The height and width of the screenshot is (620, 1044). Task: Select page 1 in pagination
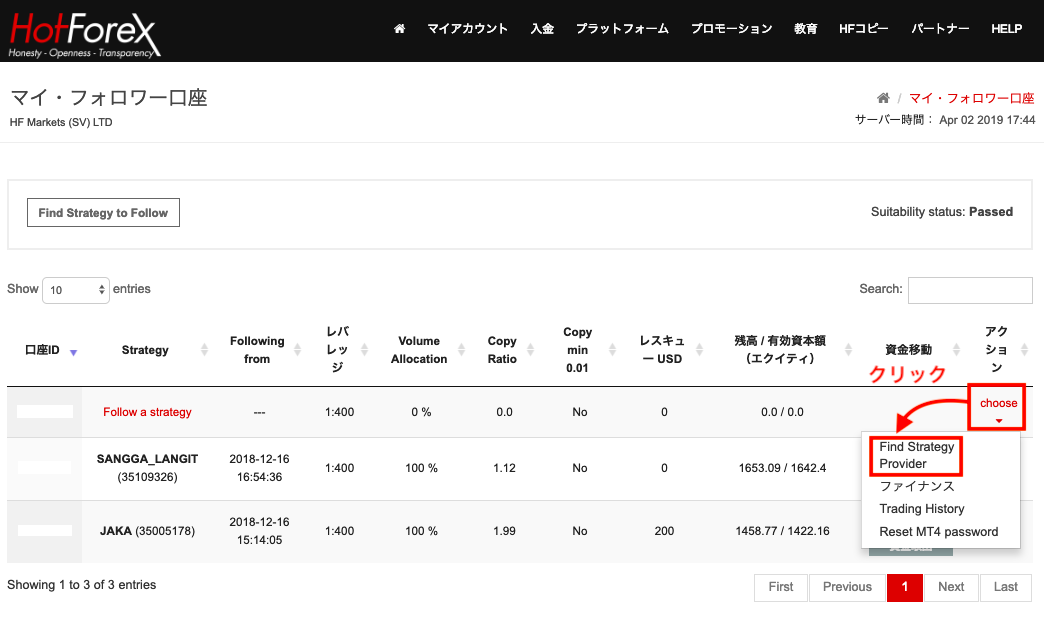pyautogui.click(x=904, y=587)
